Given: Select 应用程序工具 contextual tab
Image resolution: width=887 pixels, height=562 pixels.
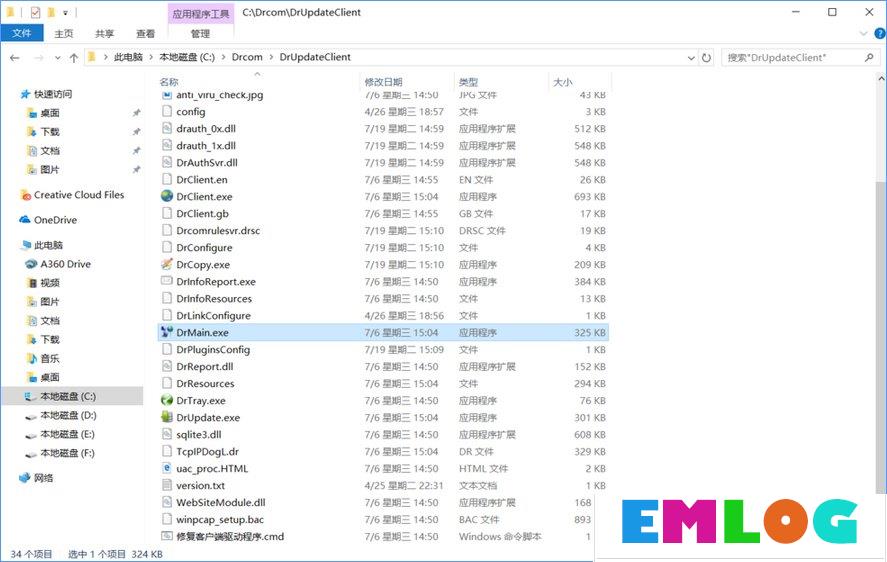Looking at the screenshot, I should (x=201, y=14).
